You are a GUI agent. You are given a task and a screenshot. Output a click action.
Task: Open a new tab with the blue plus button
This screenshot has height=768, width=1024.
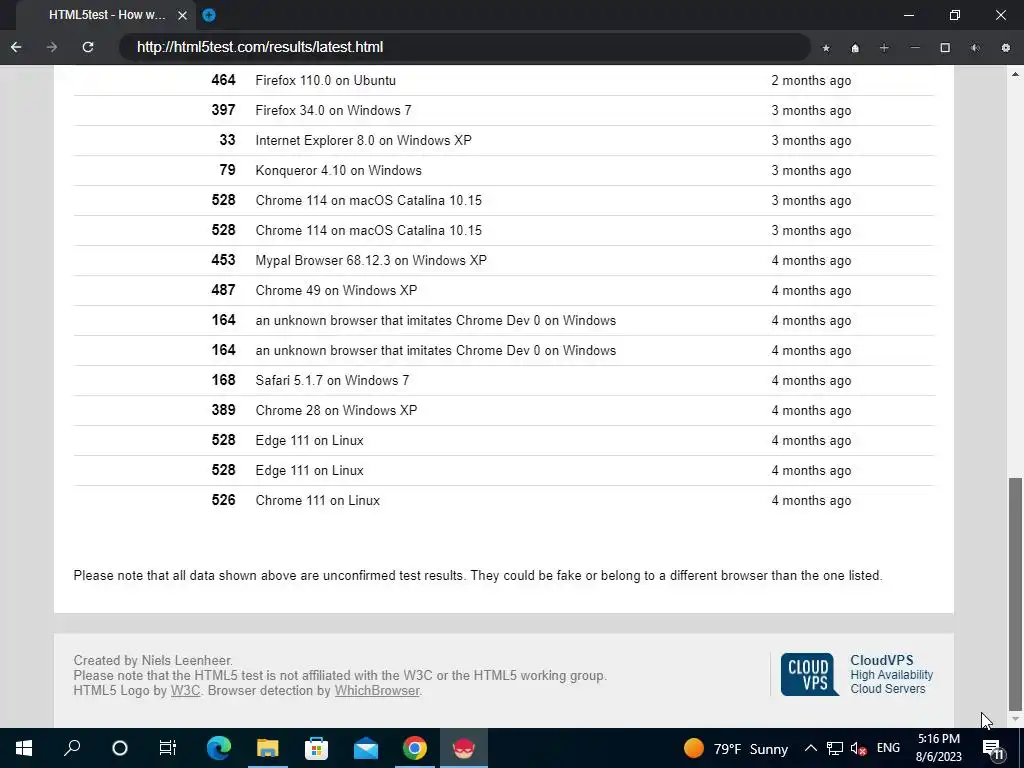(x=209, y=14)
